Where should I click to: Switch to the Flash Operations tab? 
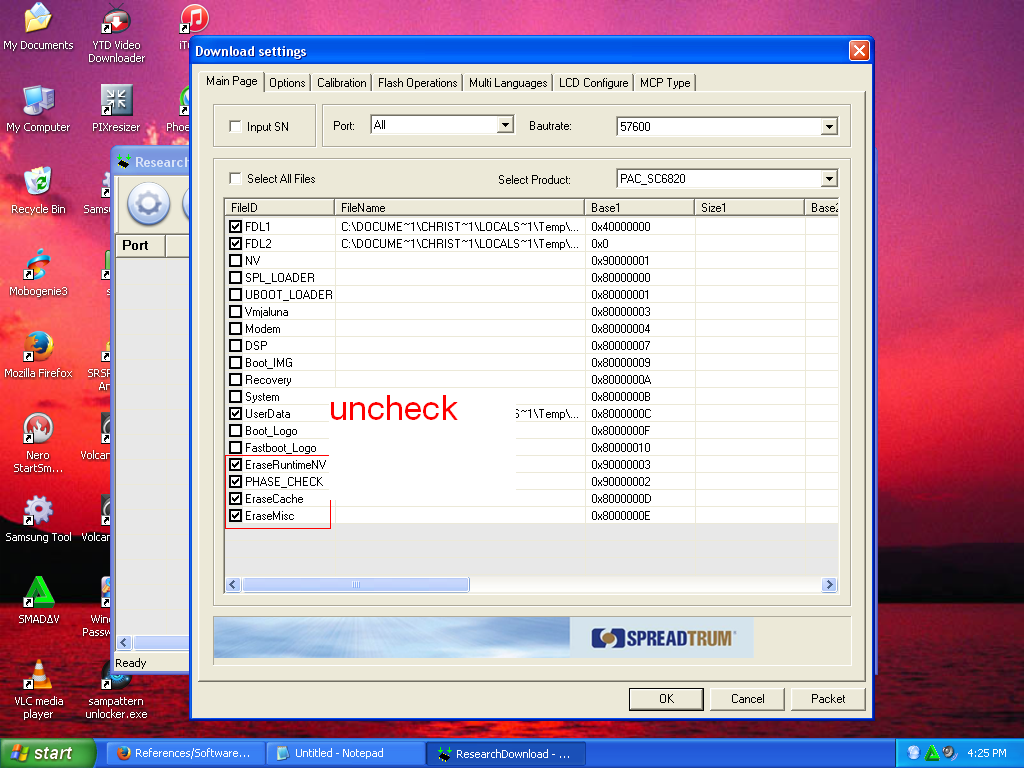[x=417, y=83]
